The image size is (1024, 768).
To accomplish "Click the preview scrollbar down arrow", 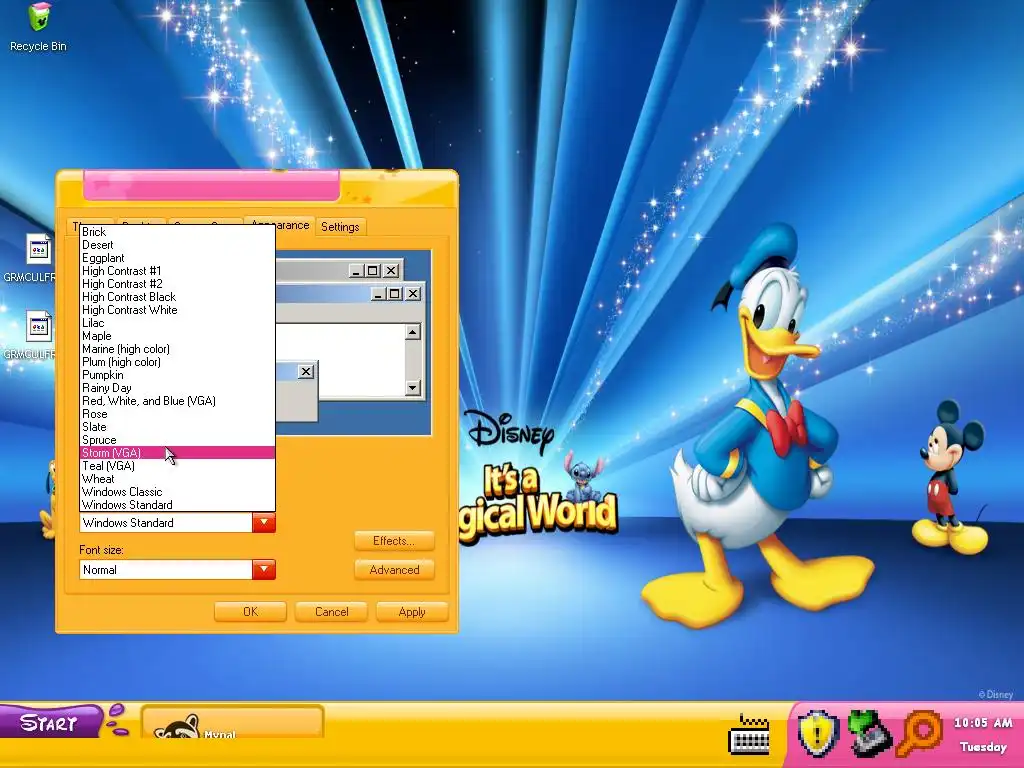I will [x=413, y=388].
